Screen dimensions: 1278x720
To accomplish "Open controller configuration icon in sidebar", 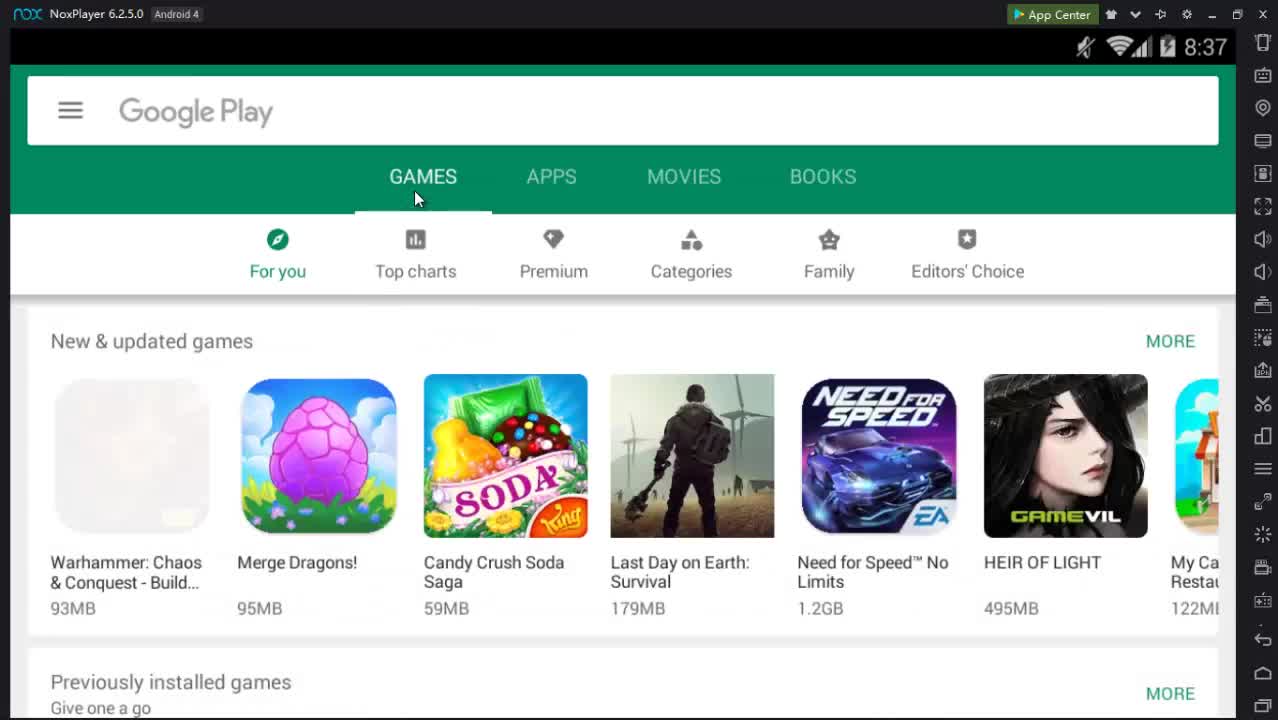I will [1263, 601].
